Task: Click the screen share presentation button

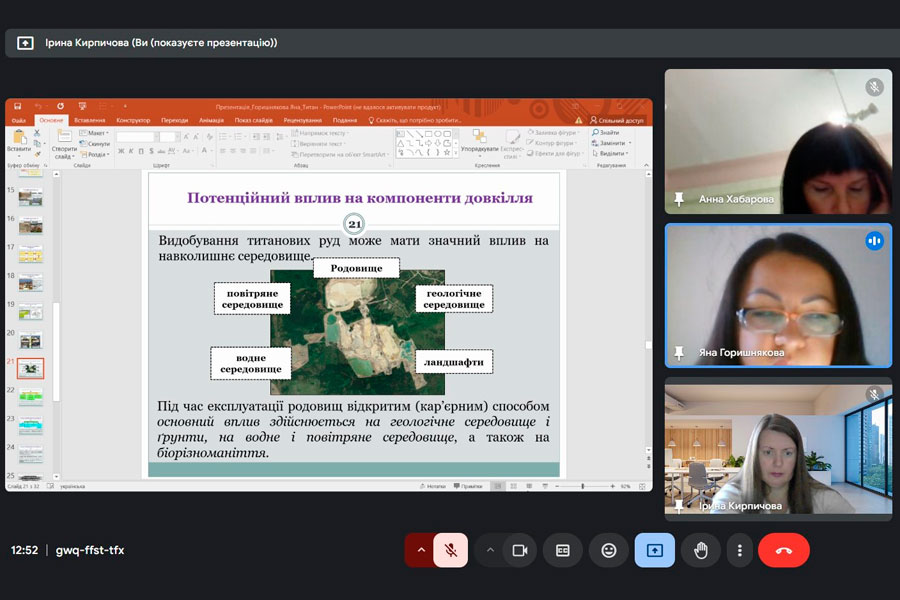Action: tap(654, 550)
